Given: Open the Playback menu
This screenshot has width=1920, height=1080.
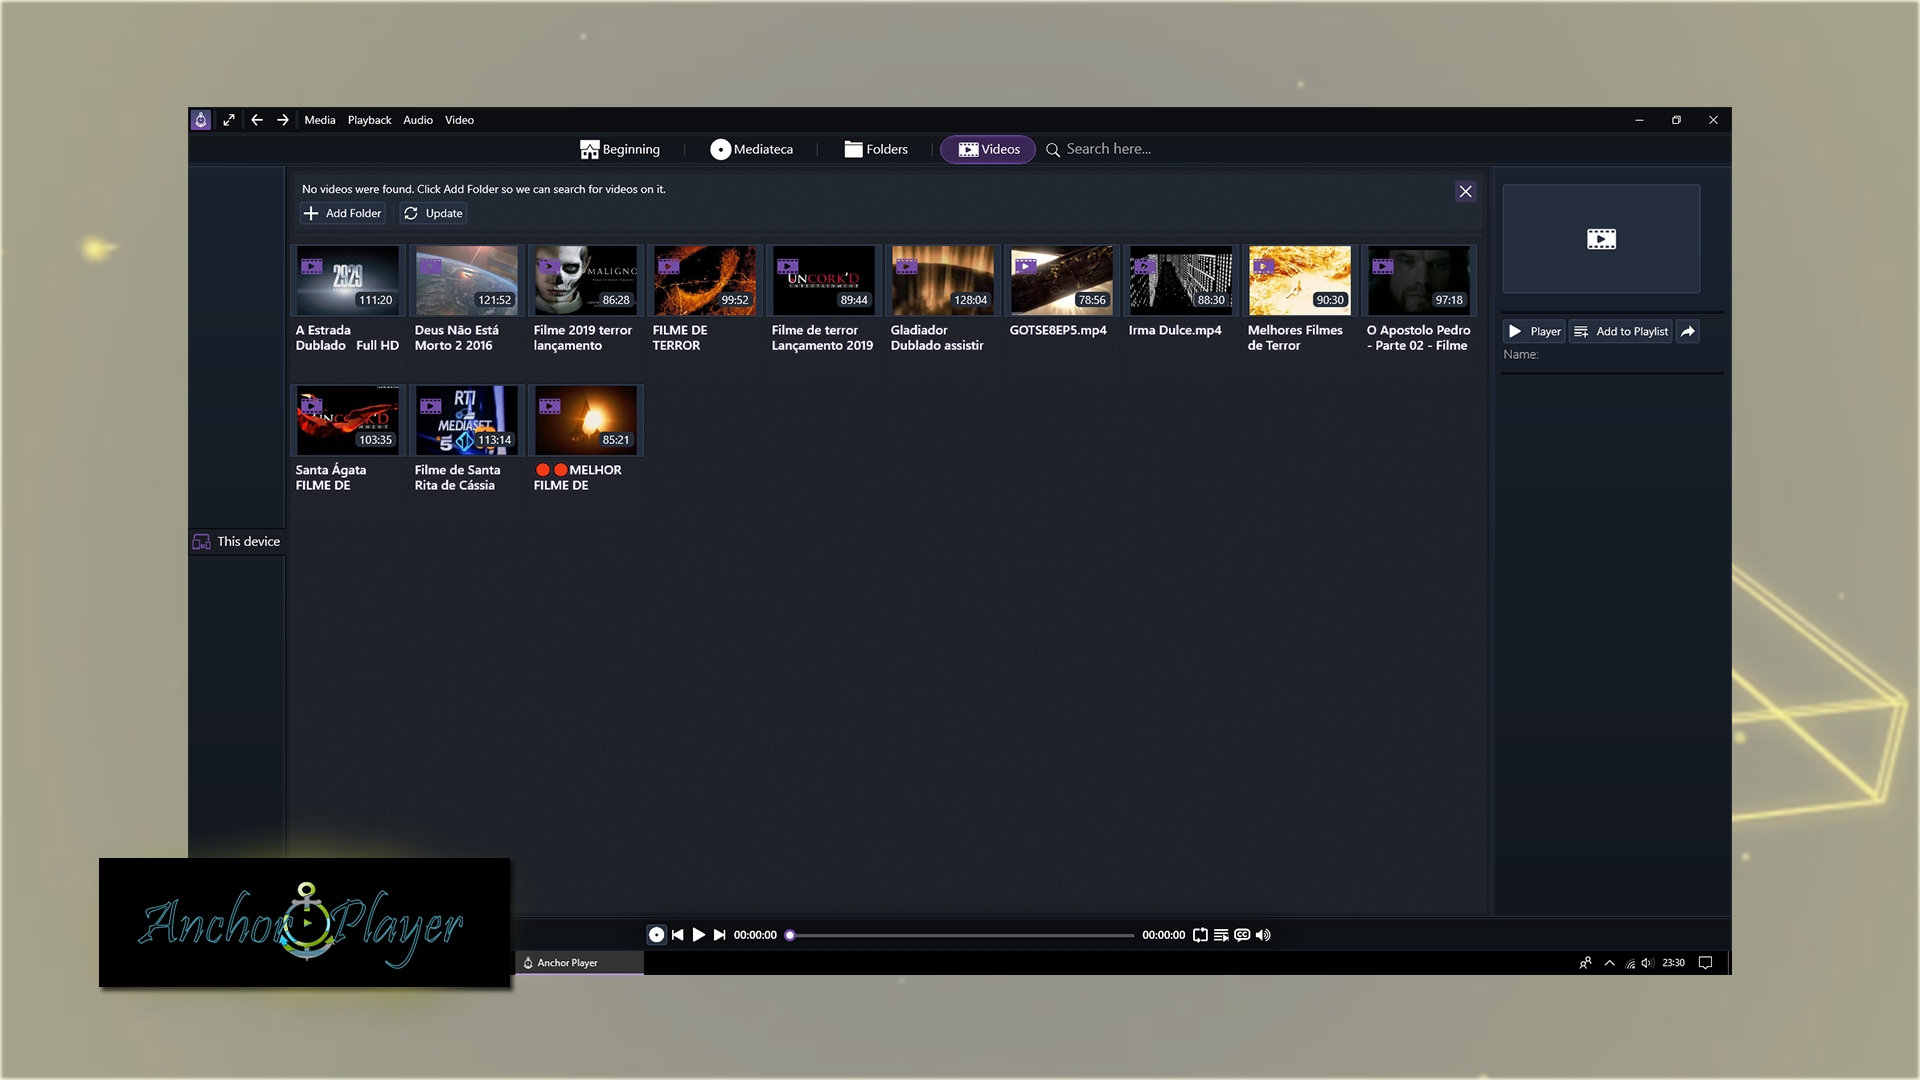Looking at the screenshot, I should click(369, 120).
